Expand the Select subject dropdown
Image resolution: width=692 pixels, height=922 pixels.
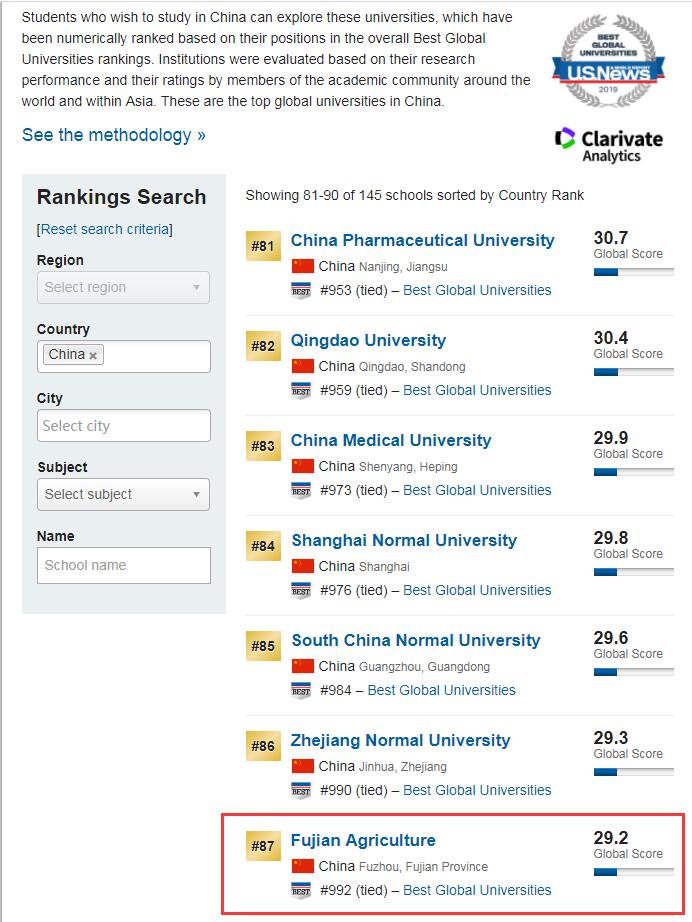(x=124, y=494)
